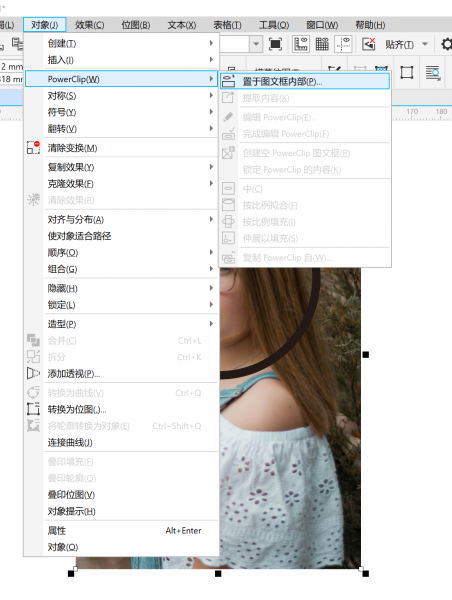Click the options gear icon

[447, 44]
